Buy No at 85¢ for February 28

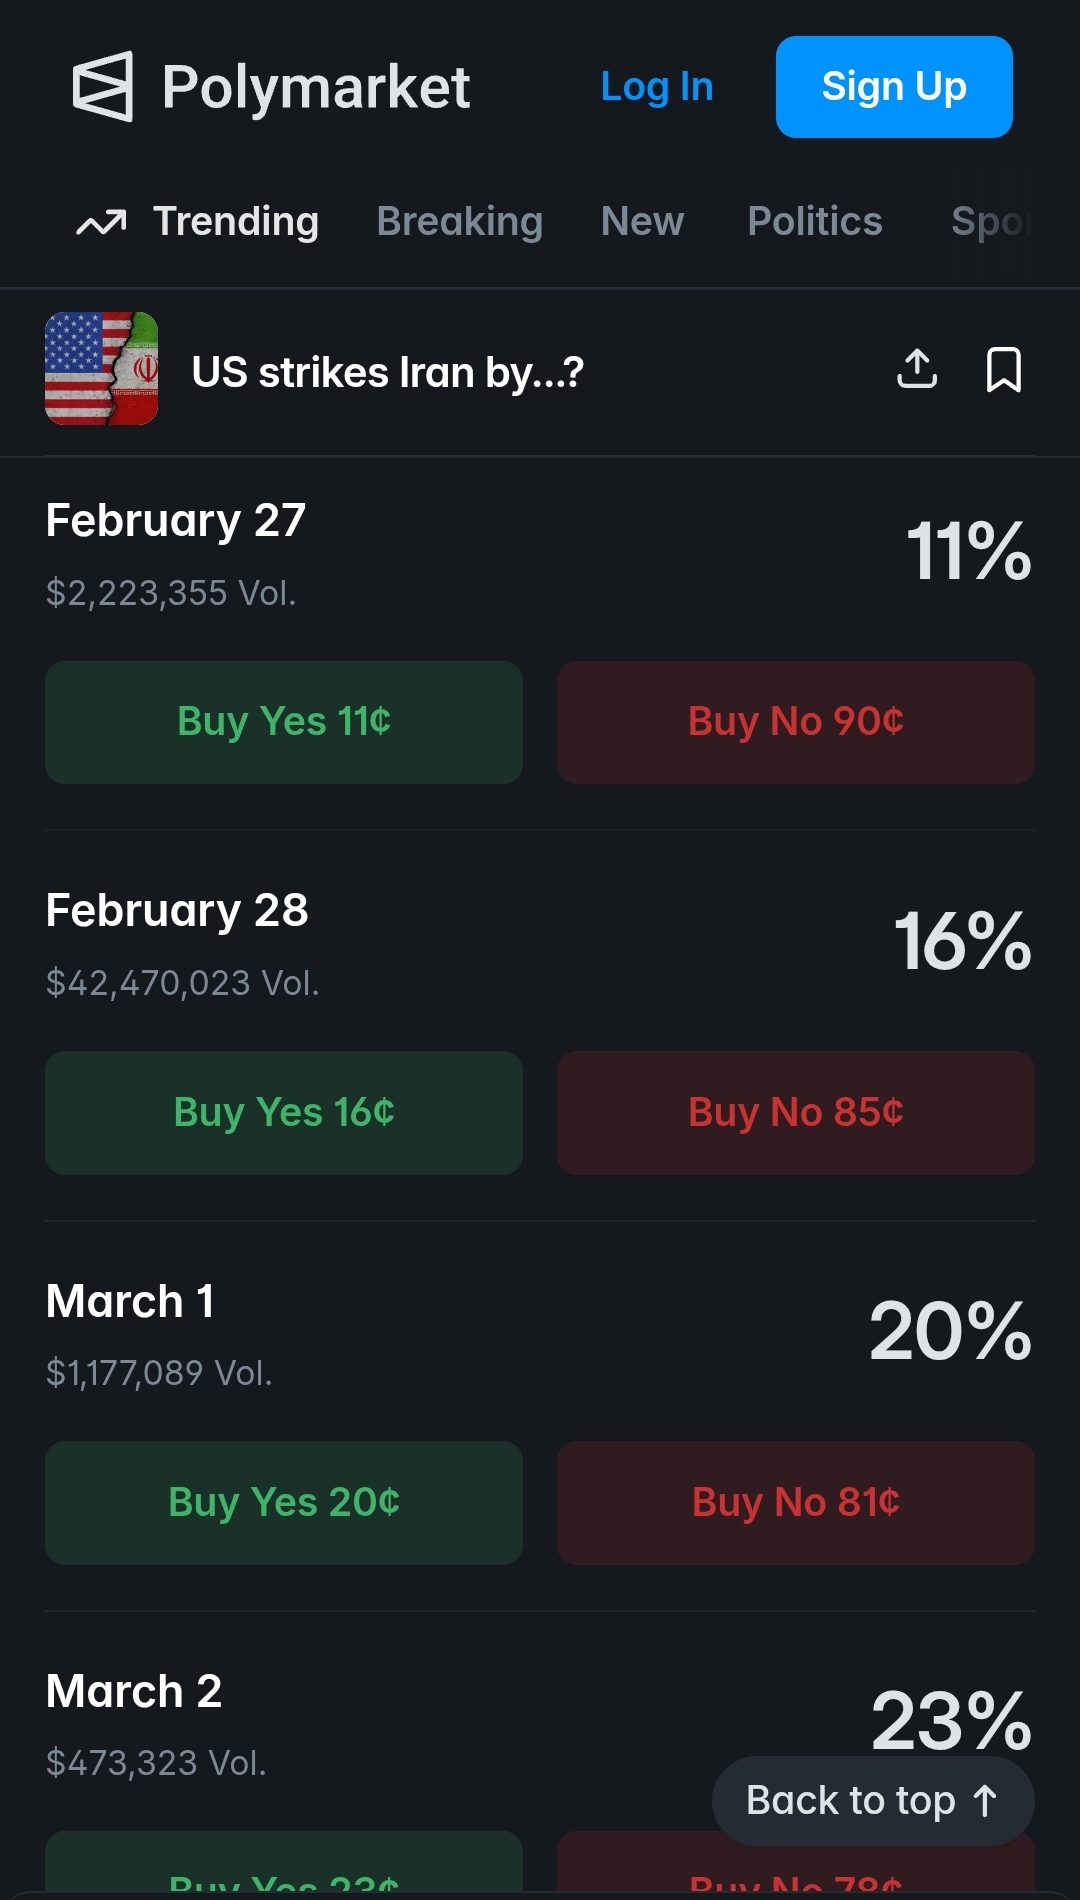click(795, 1112)
